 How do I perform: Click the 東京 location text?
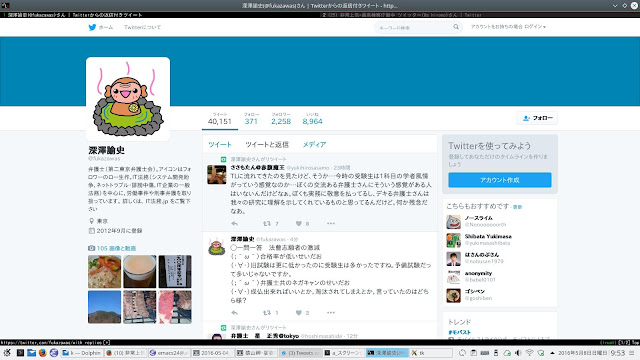(x=102, y=221)
